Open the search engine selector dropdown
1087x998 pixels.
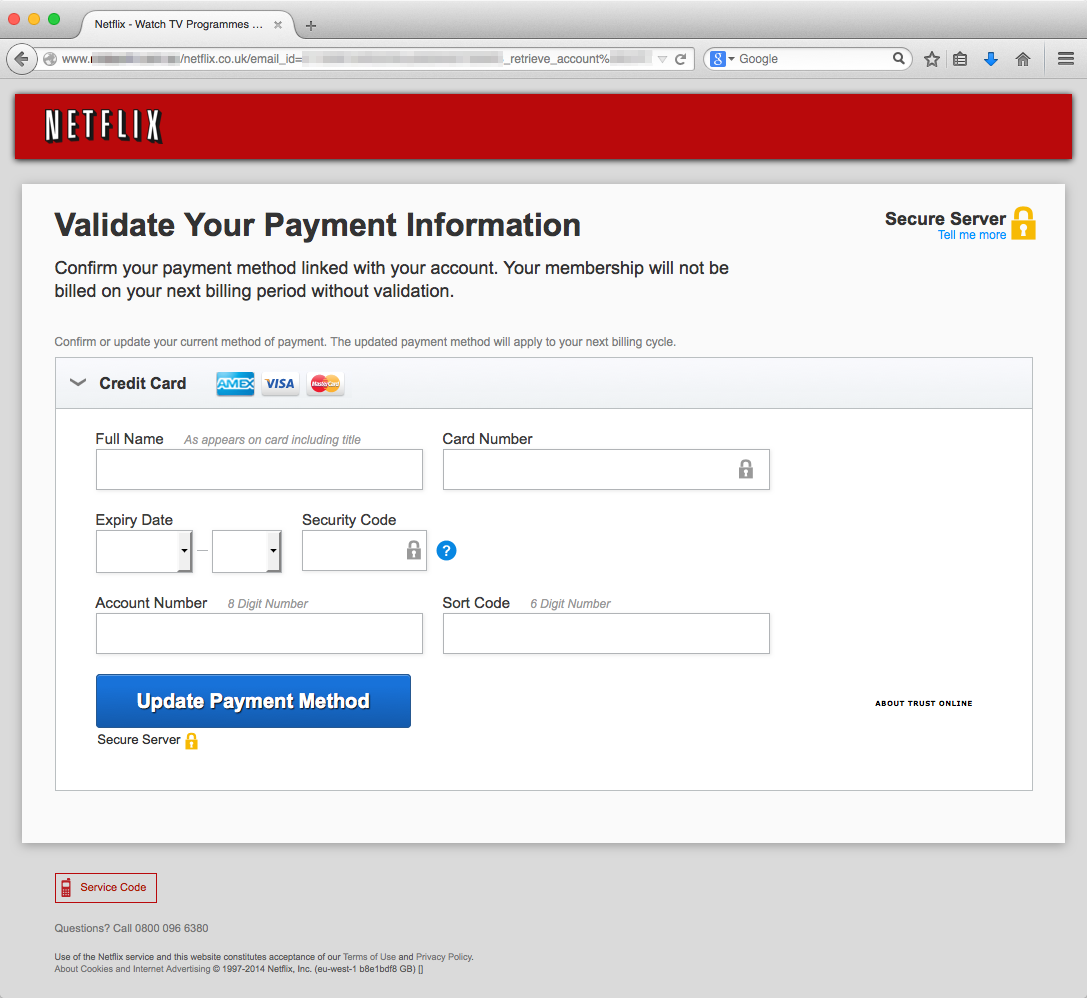tap(722, 59)
